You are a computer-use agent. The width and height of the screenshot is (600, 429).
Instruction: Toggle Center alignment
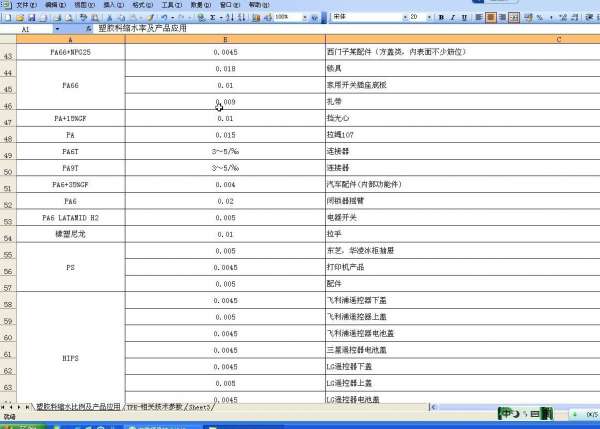[x=491, y=17]
